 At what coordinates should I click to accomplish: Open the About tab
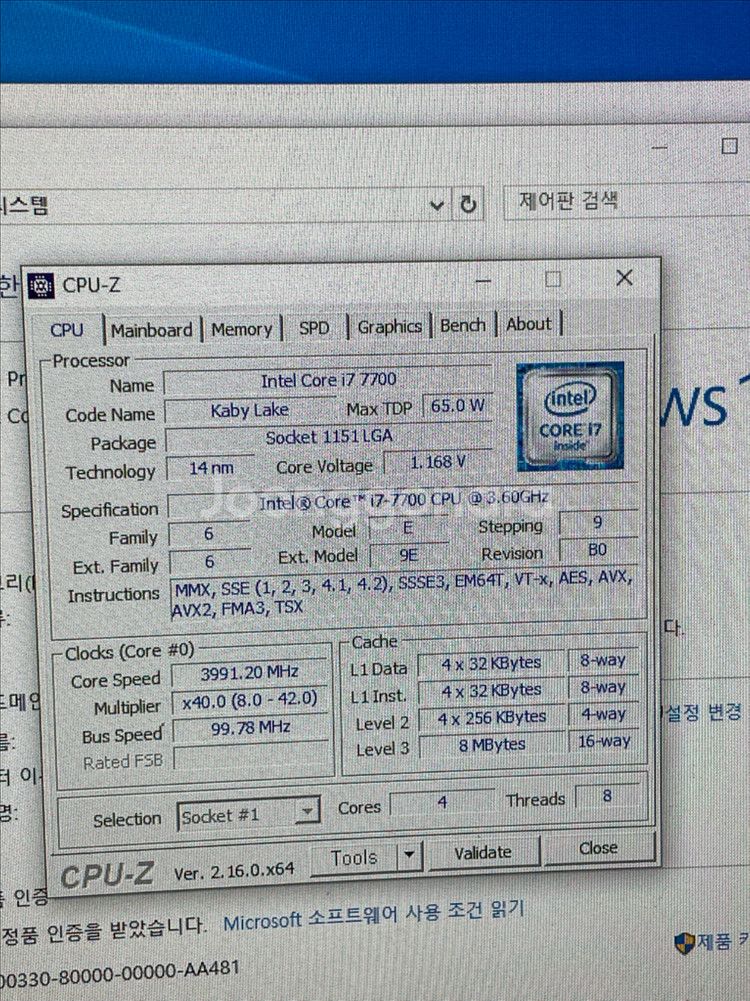pos(529,324)
